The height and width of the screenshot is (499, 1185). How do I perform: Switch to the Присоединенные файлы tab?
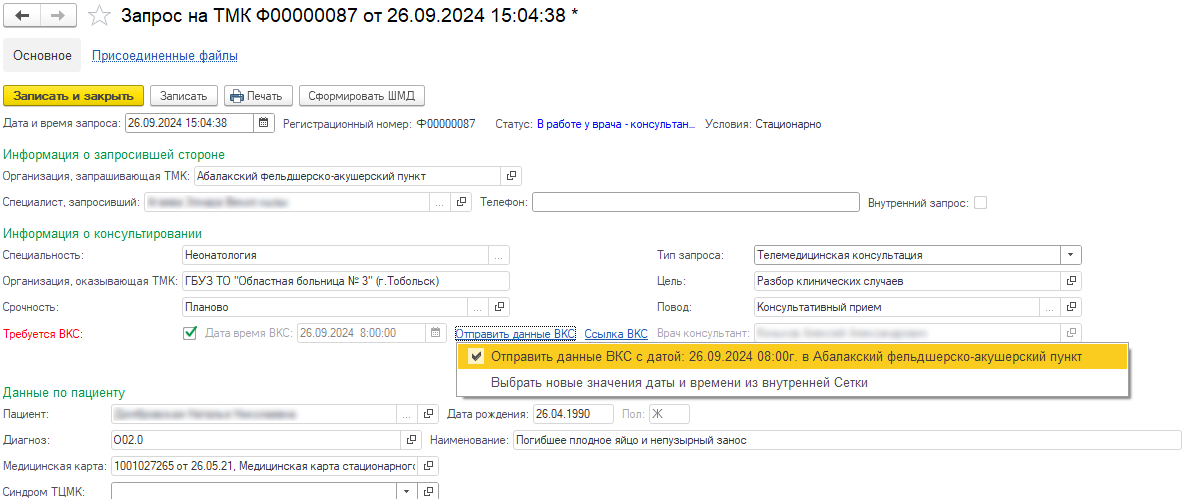165,56
